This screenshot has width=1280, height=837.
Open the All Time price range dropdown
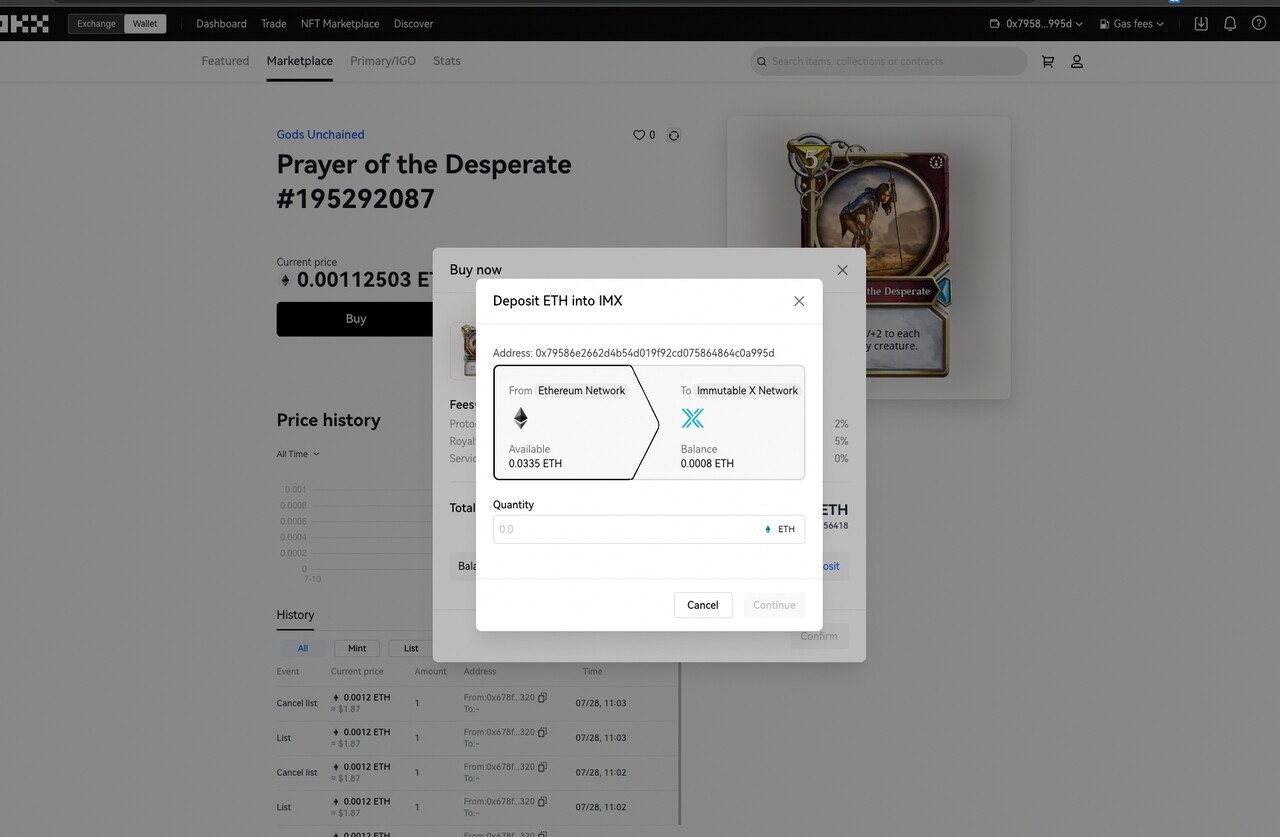[x=298, y=454]
